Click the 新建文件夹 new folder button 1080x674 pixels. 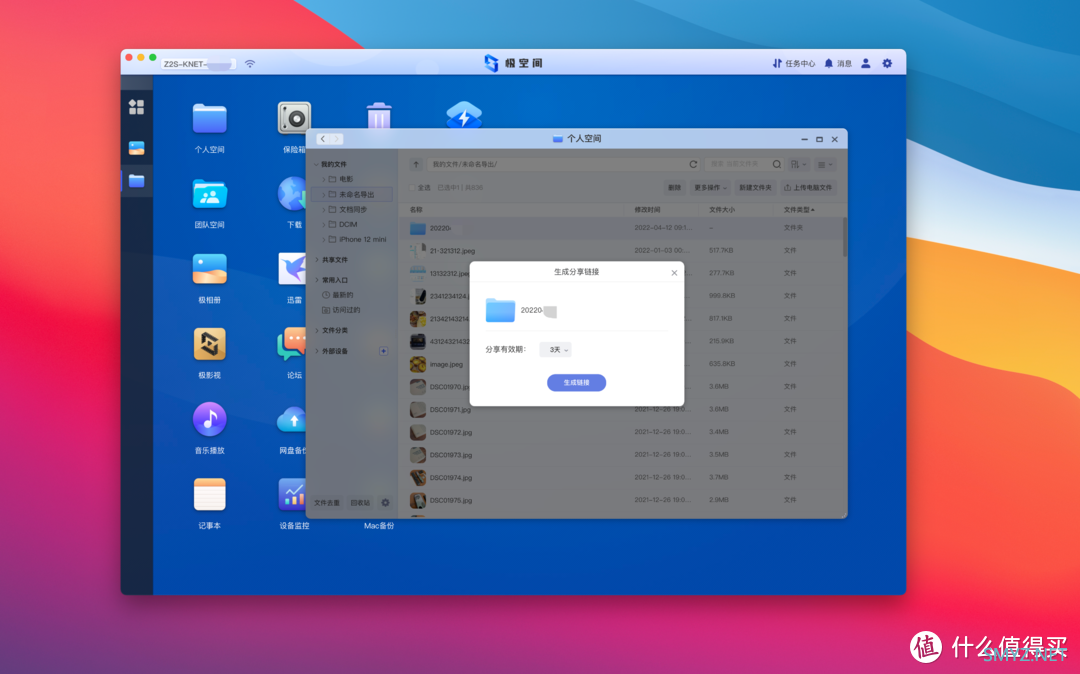(x=756, y=187)
